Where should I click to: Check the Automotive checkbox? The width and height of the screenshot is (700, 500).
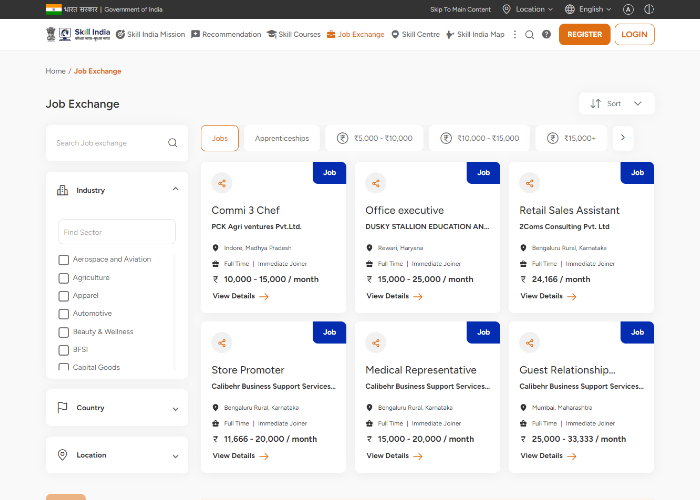[x=64, y=314]
